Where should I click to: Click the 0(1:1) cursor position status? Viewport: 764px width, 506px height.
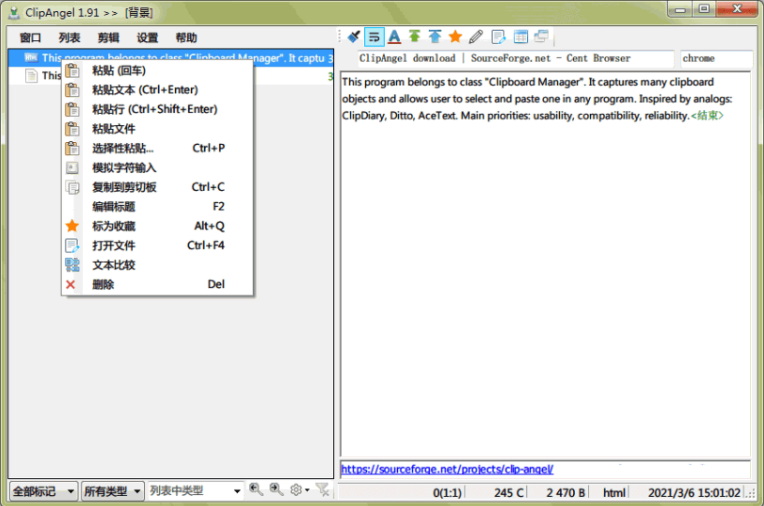tap(447, 493)
